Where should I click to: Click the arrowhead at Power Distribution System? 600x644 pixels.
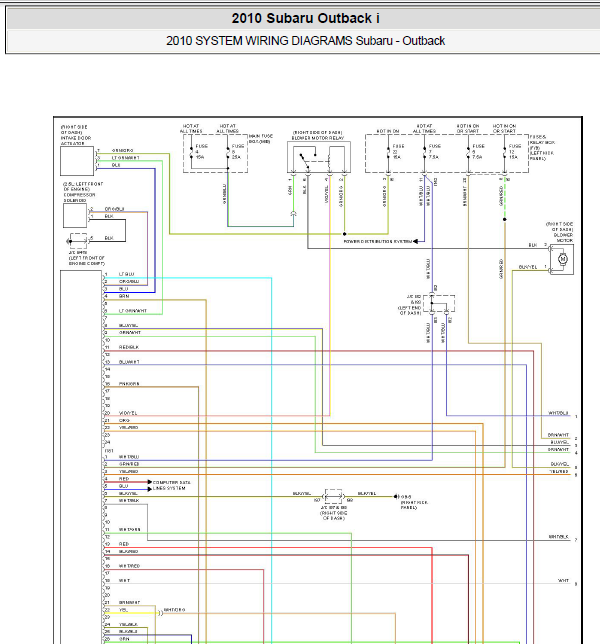416,242
